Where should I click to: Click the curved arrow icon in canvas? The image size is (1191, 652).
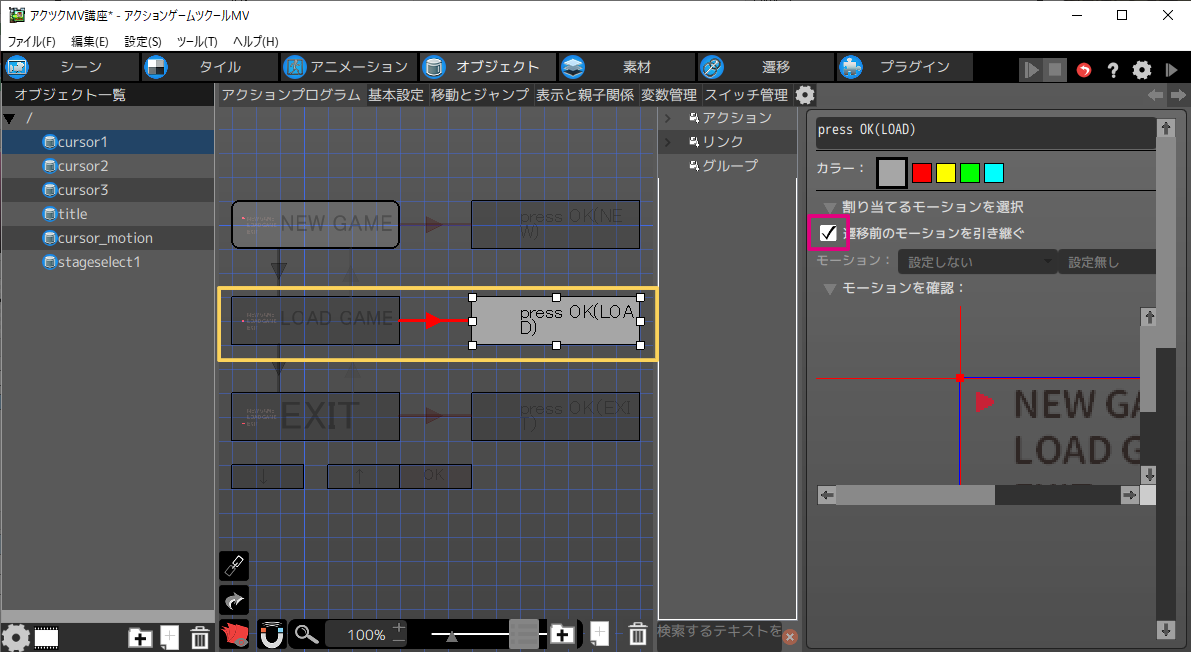tap(234, 600)
